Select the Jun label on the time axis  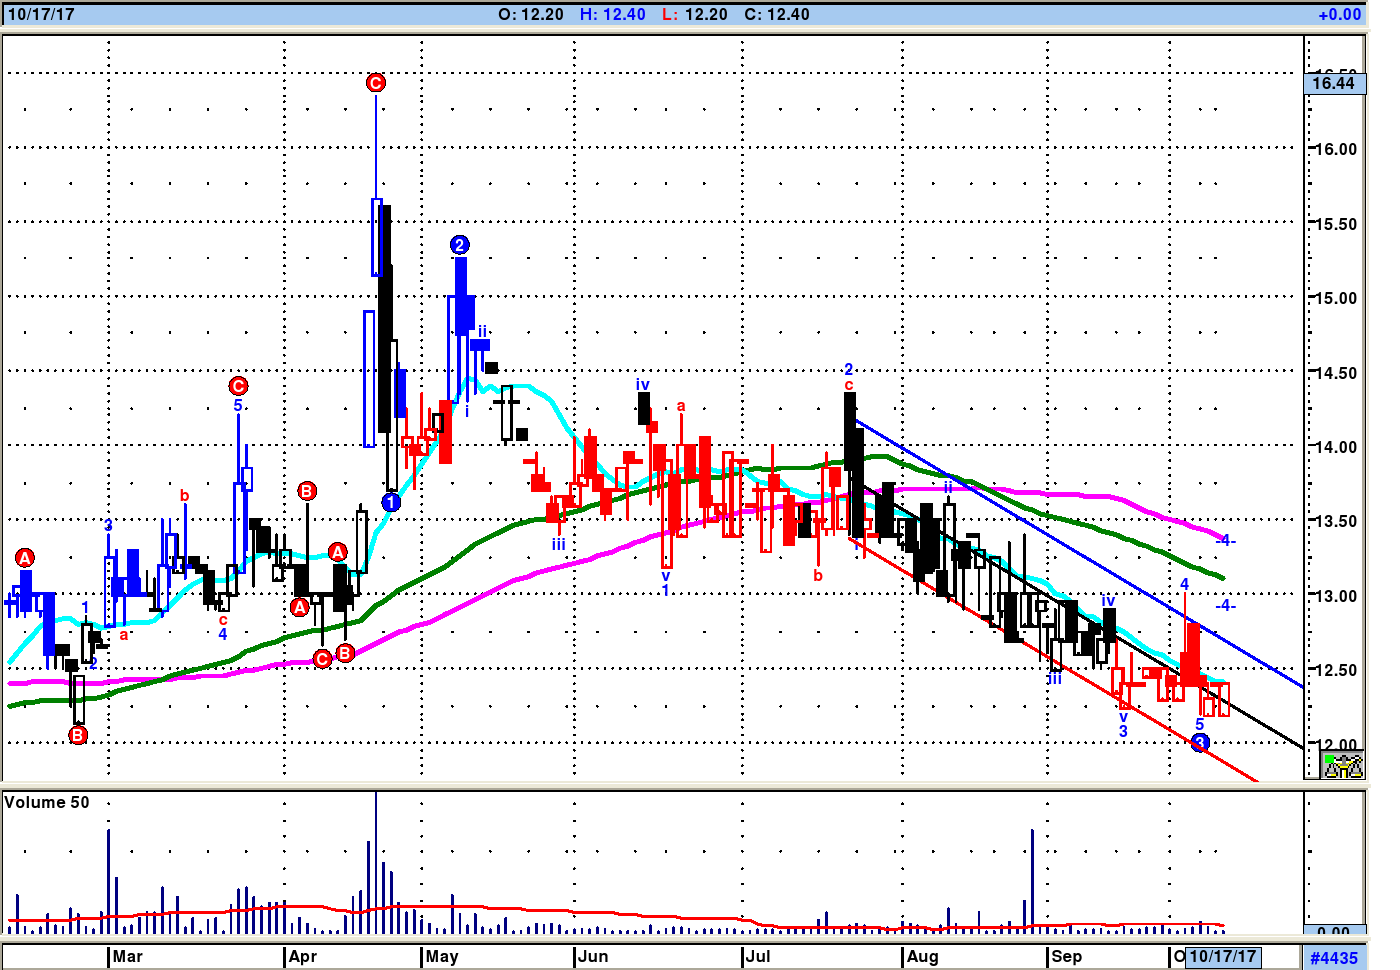pyautogui.click(x=593, y=957)
